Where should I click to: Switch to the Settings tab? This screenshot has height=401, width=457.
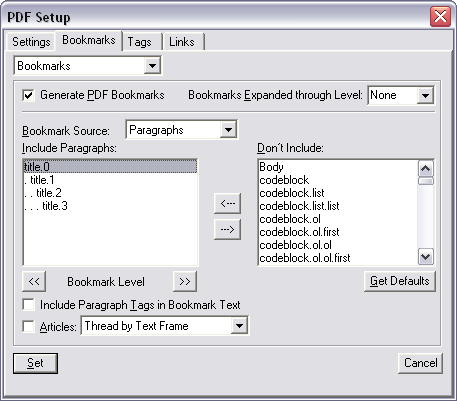point(31,42)
